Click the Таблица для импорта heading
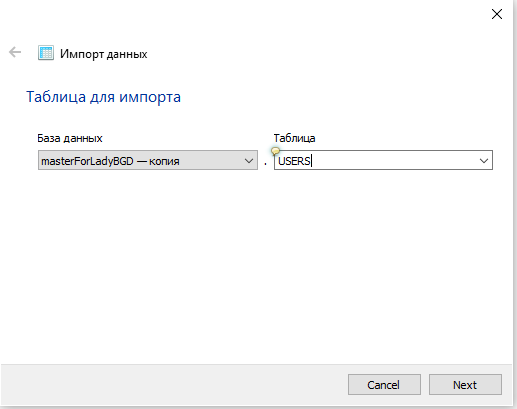Screen dimensions: 517x409 pos(103,97)
